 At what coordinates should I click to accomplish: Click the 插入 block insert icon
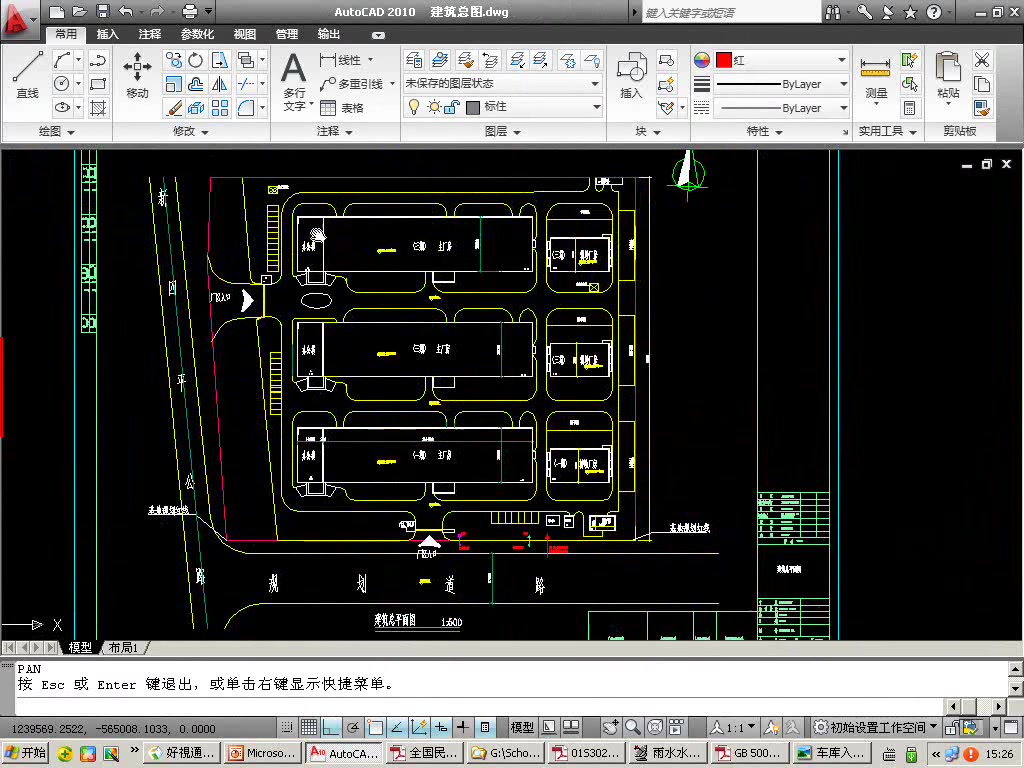tap(632, 75)
